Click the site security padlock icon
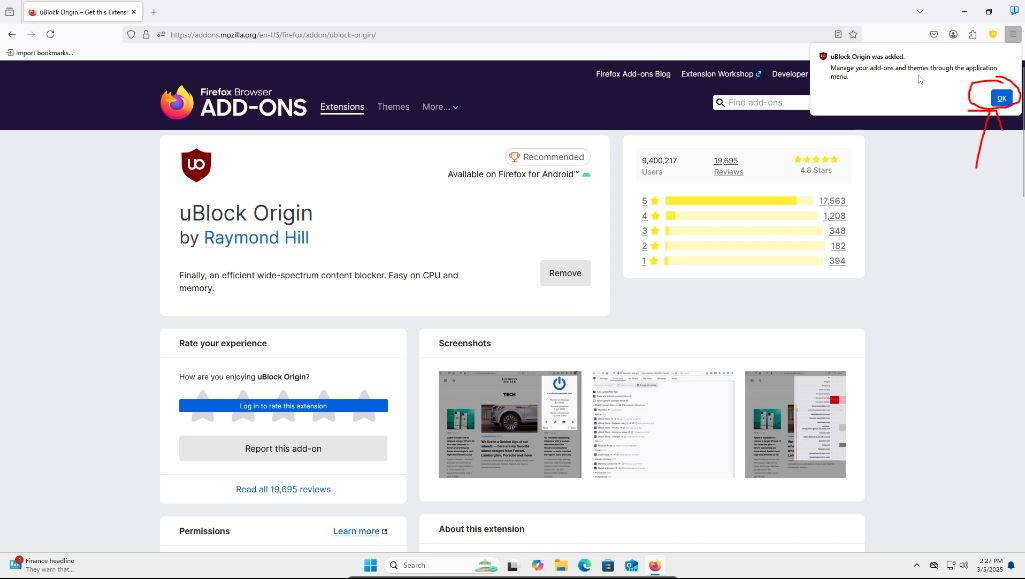 146,35
